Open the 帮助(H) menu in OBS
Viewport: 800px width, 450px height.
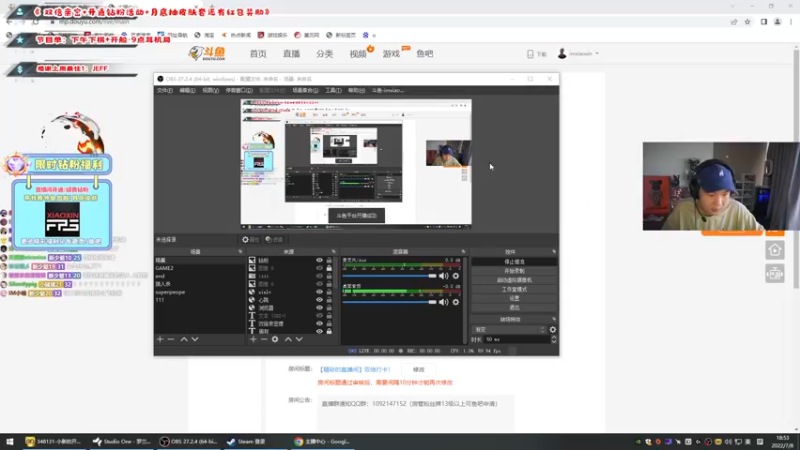356,90
